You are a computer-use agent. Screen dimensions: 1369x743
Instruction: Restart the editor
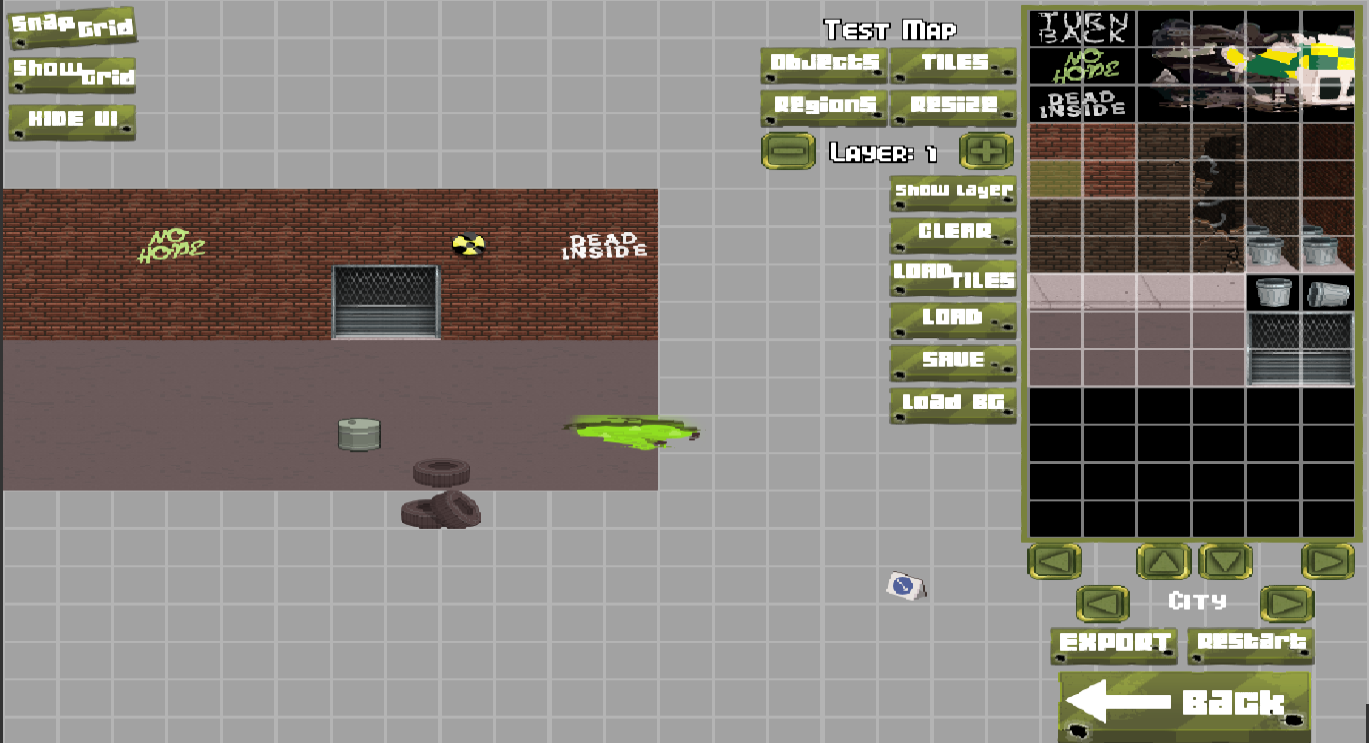tap(1250, 645)
